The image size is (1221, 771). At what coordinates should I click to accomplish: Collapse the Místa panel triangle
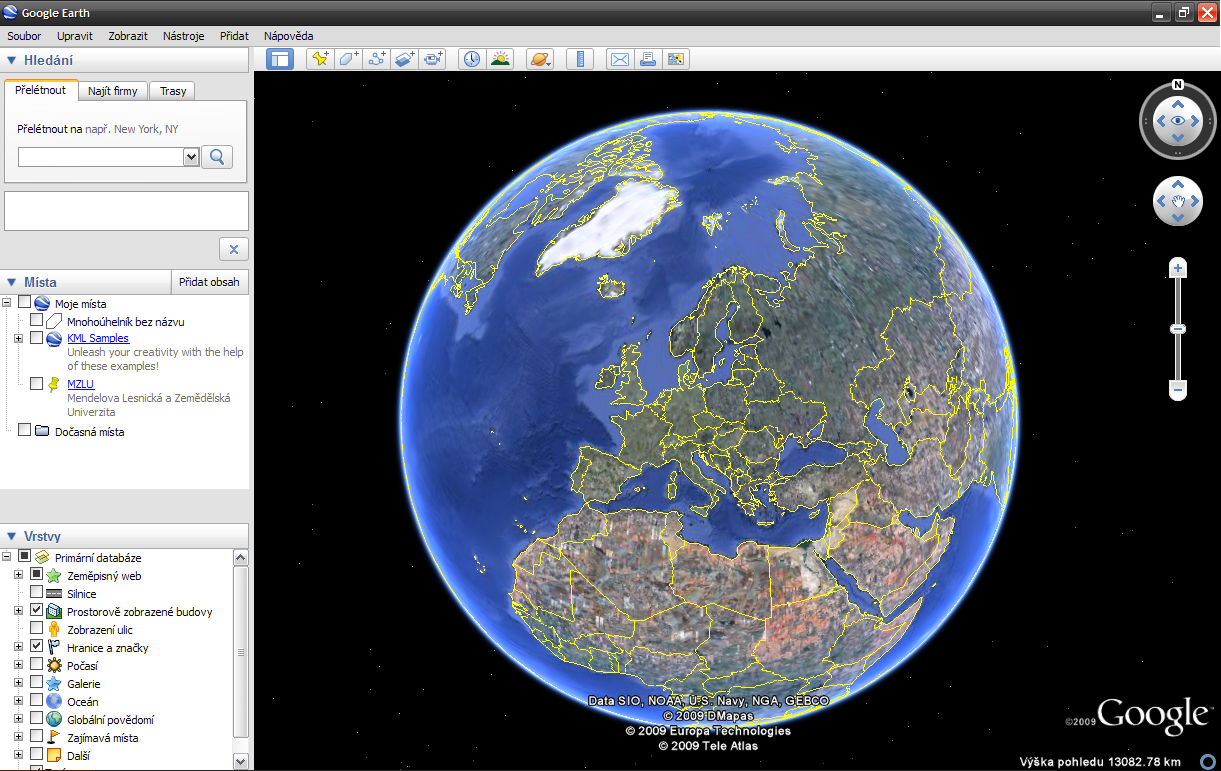(x=12, y=282)
